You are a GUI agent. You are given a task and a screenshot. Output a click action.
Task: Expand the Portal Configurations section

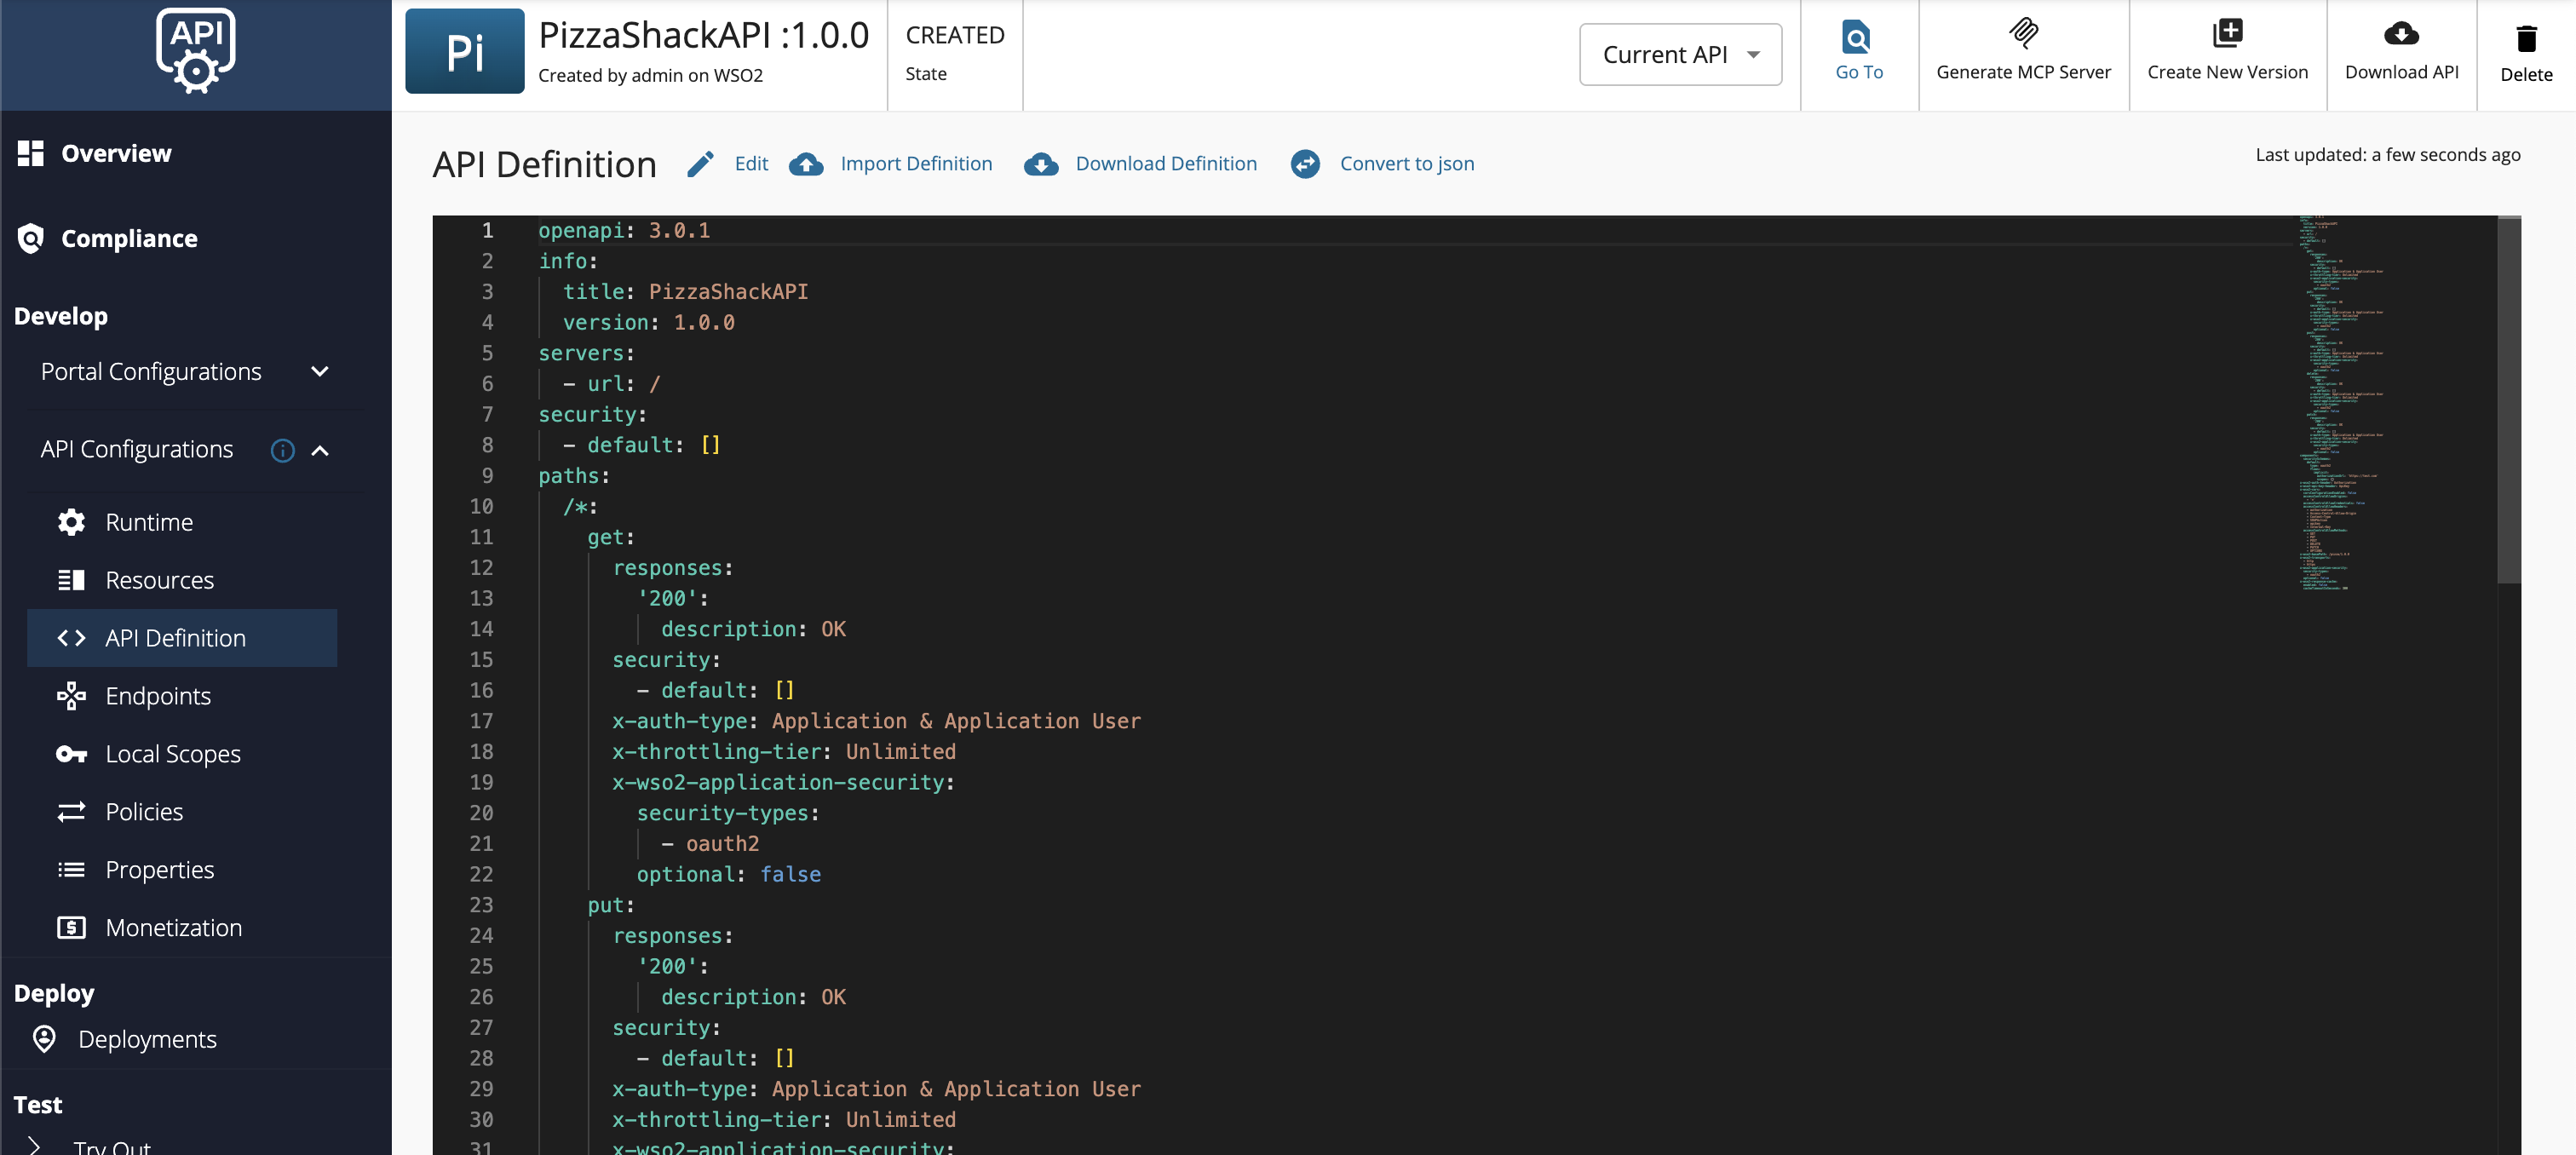[x=320, y=372]
